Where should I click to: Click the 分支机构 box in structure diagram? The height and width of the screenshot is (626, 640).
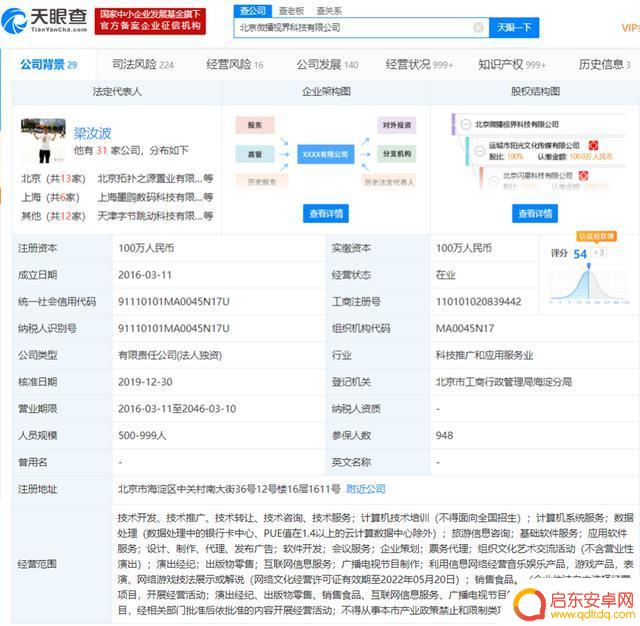pyautogui.click(x=397, y=154)
